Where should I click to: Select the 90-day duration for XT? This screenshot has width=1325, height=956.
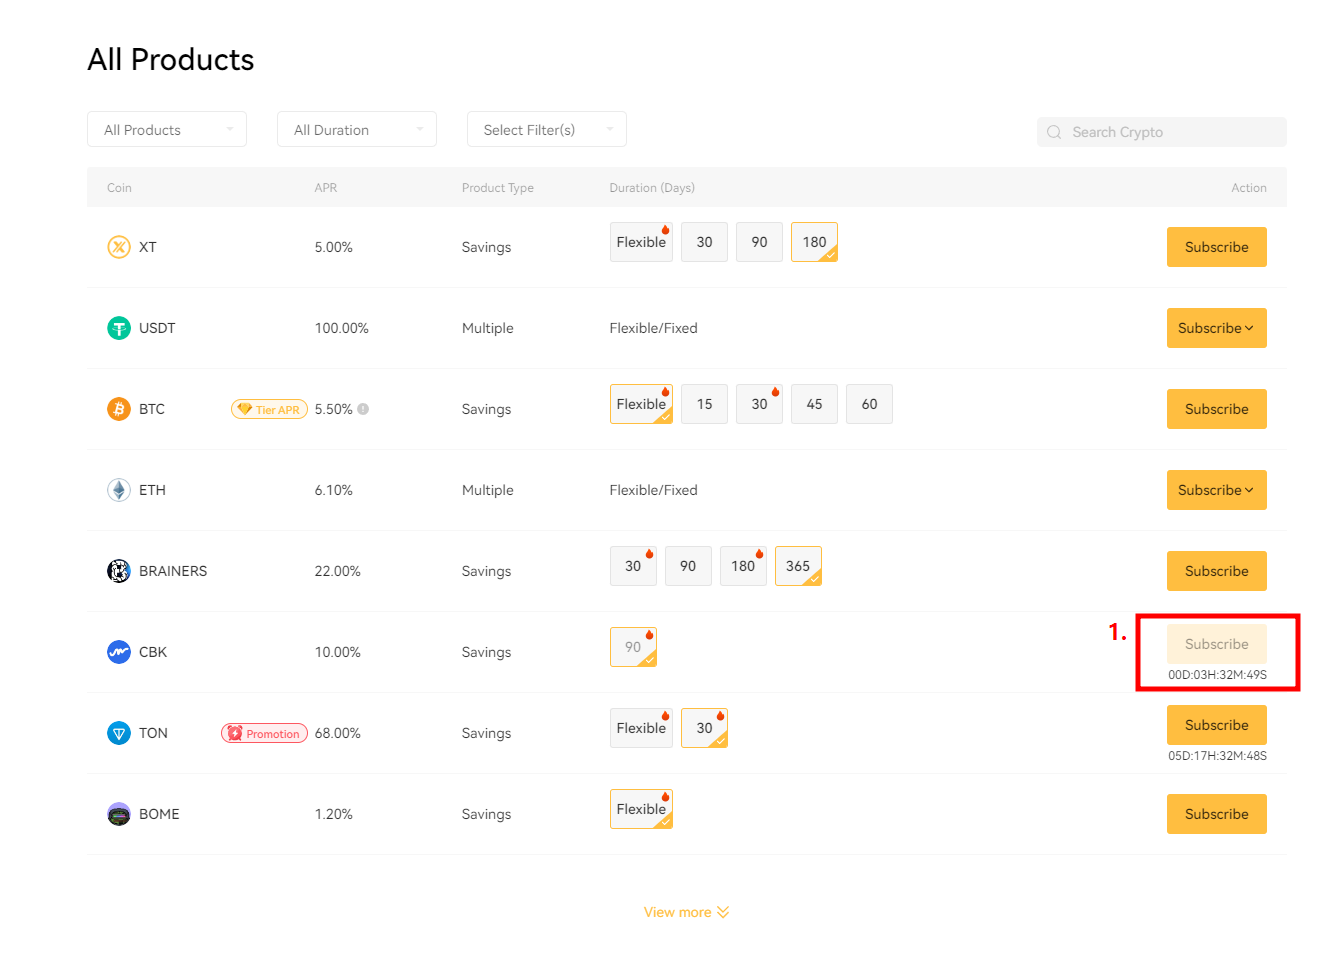(x=759, y=242)
